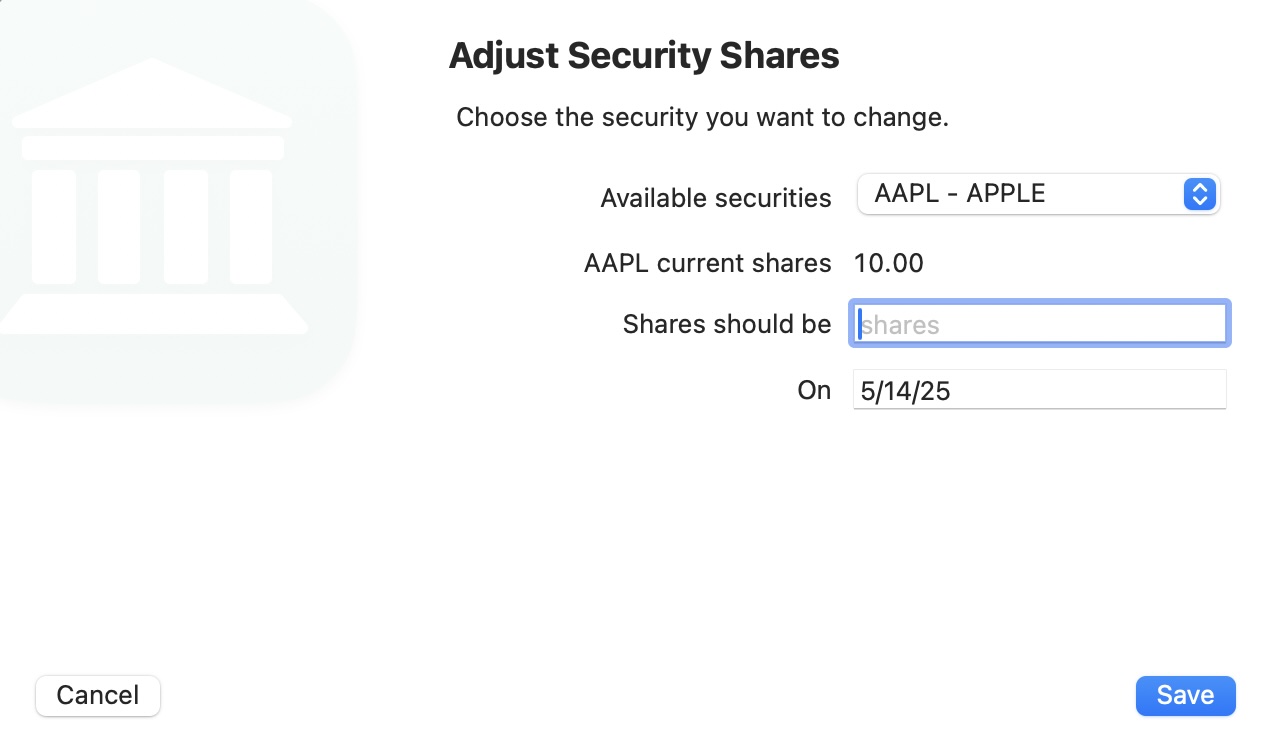Click the leftmost column of the bank icon
The height and width of the screenshot is (734, 1266).
[54, 227]
